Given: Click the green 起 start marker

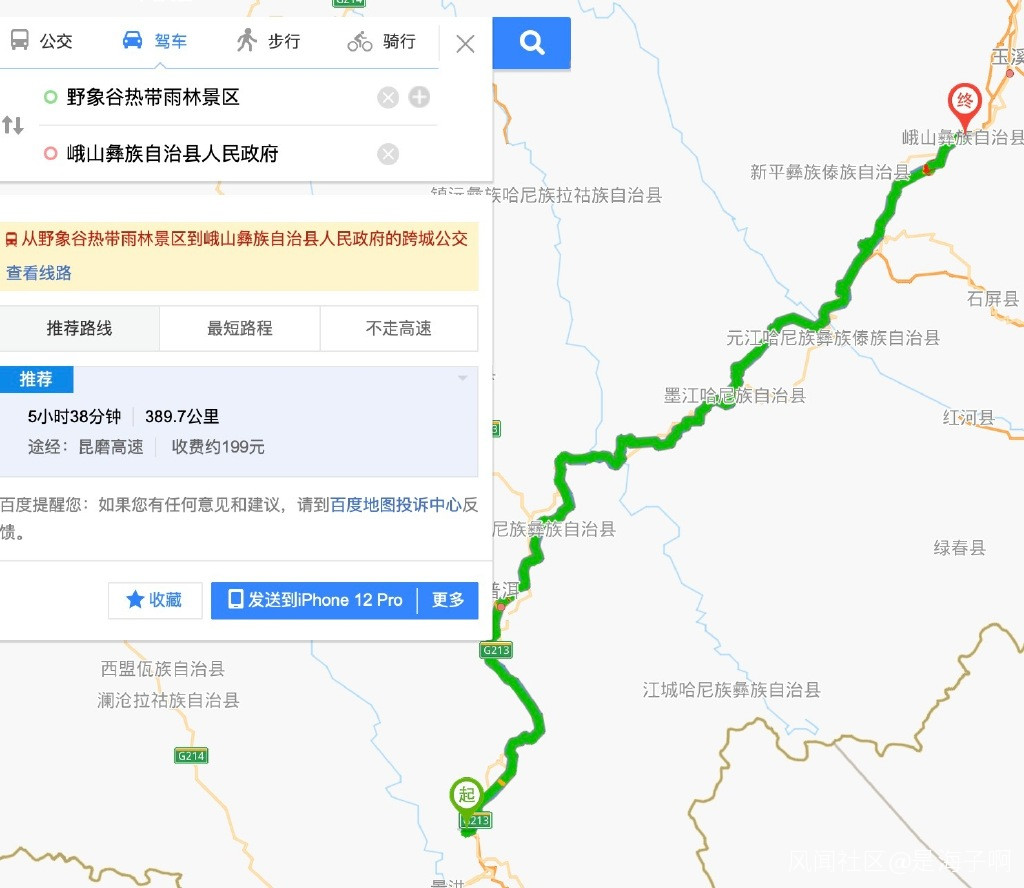Looking at the screenshot, I should point(466,795).
